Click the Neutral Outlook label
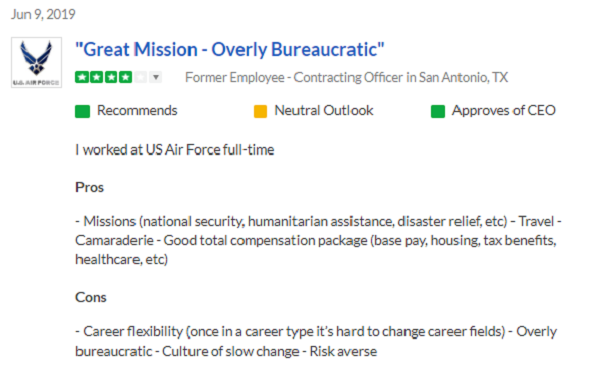The width and height of the screenshot is (594, 369). [324, 111]
